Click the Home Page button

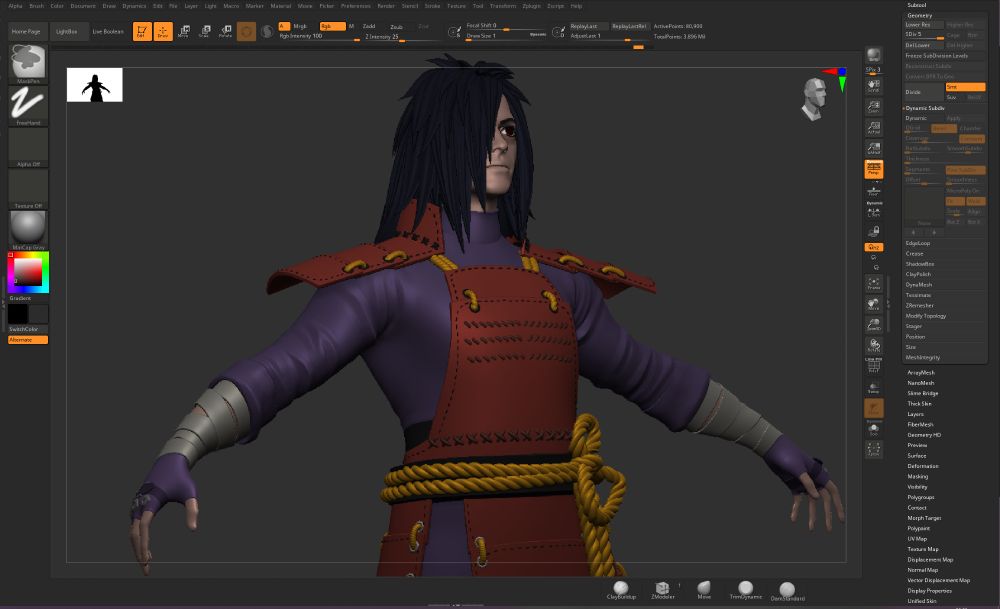point(26,31)
